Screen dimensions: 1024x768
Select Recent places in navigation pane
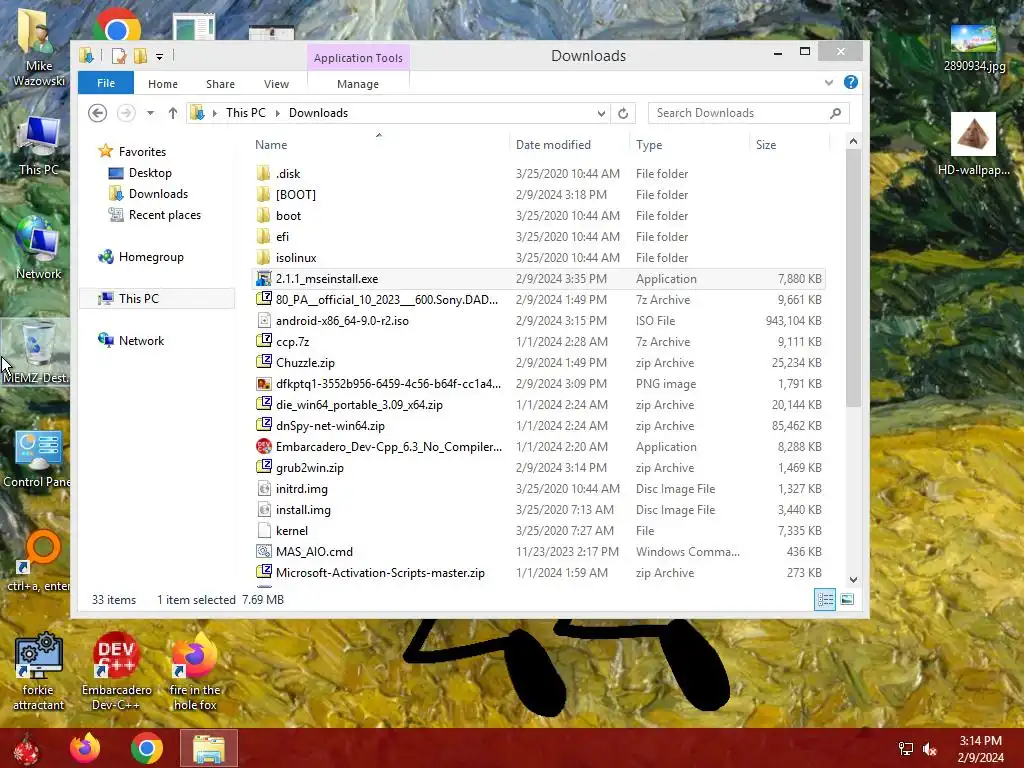(165, 215)
